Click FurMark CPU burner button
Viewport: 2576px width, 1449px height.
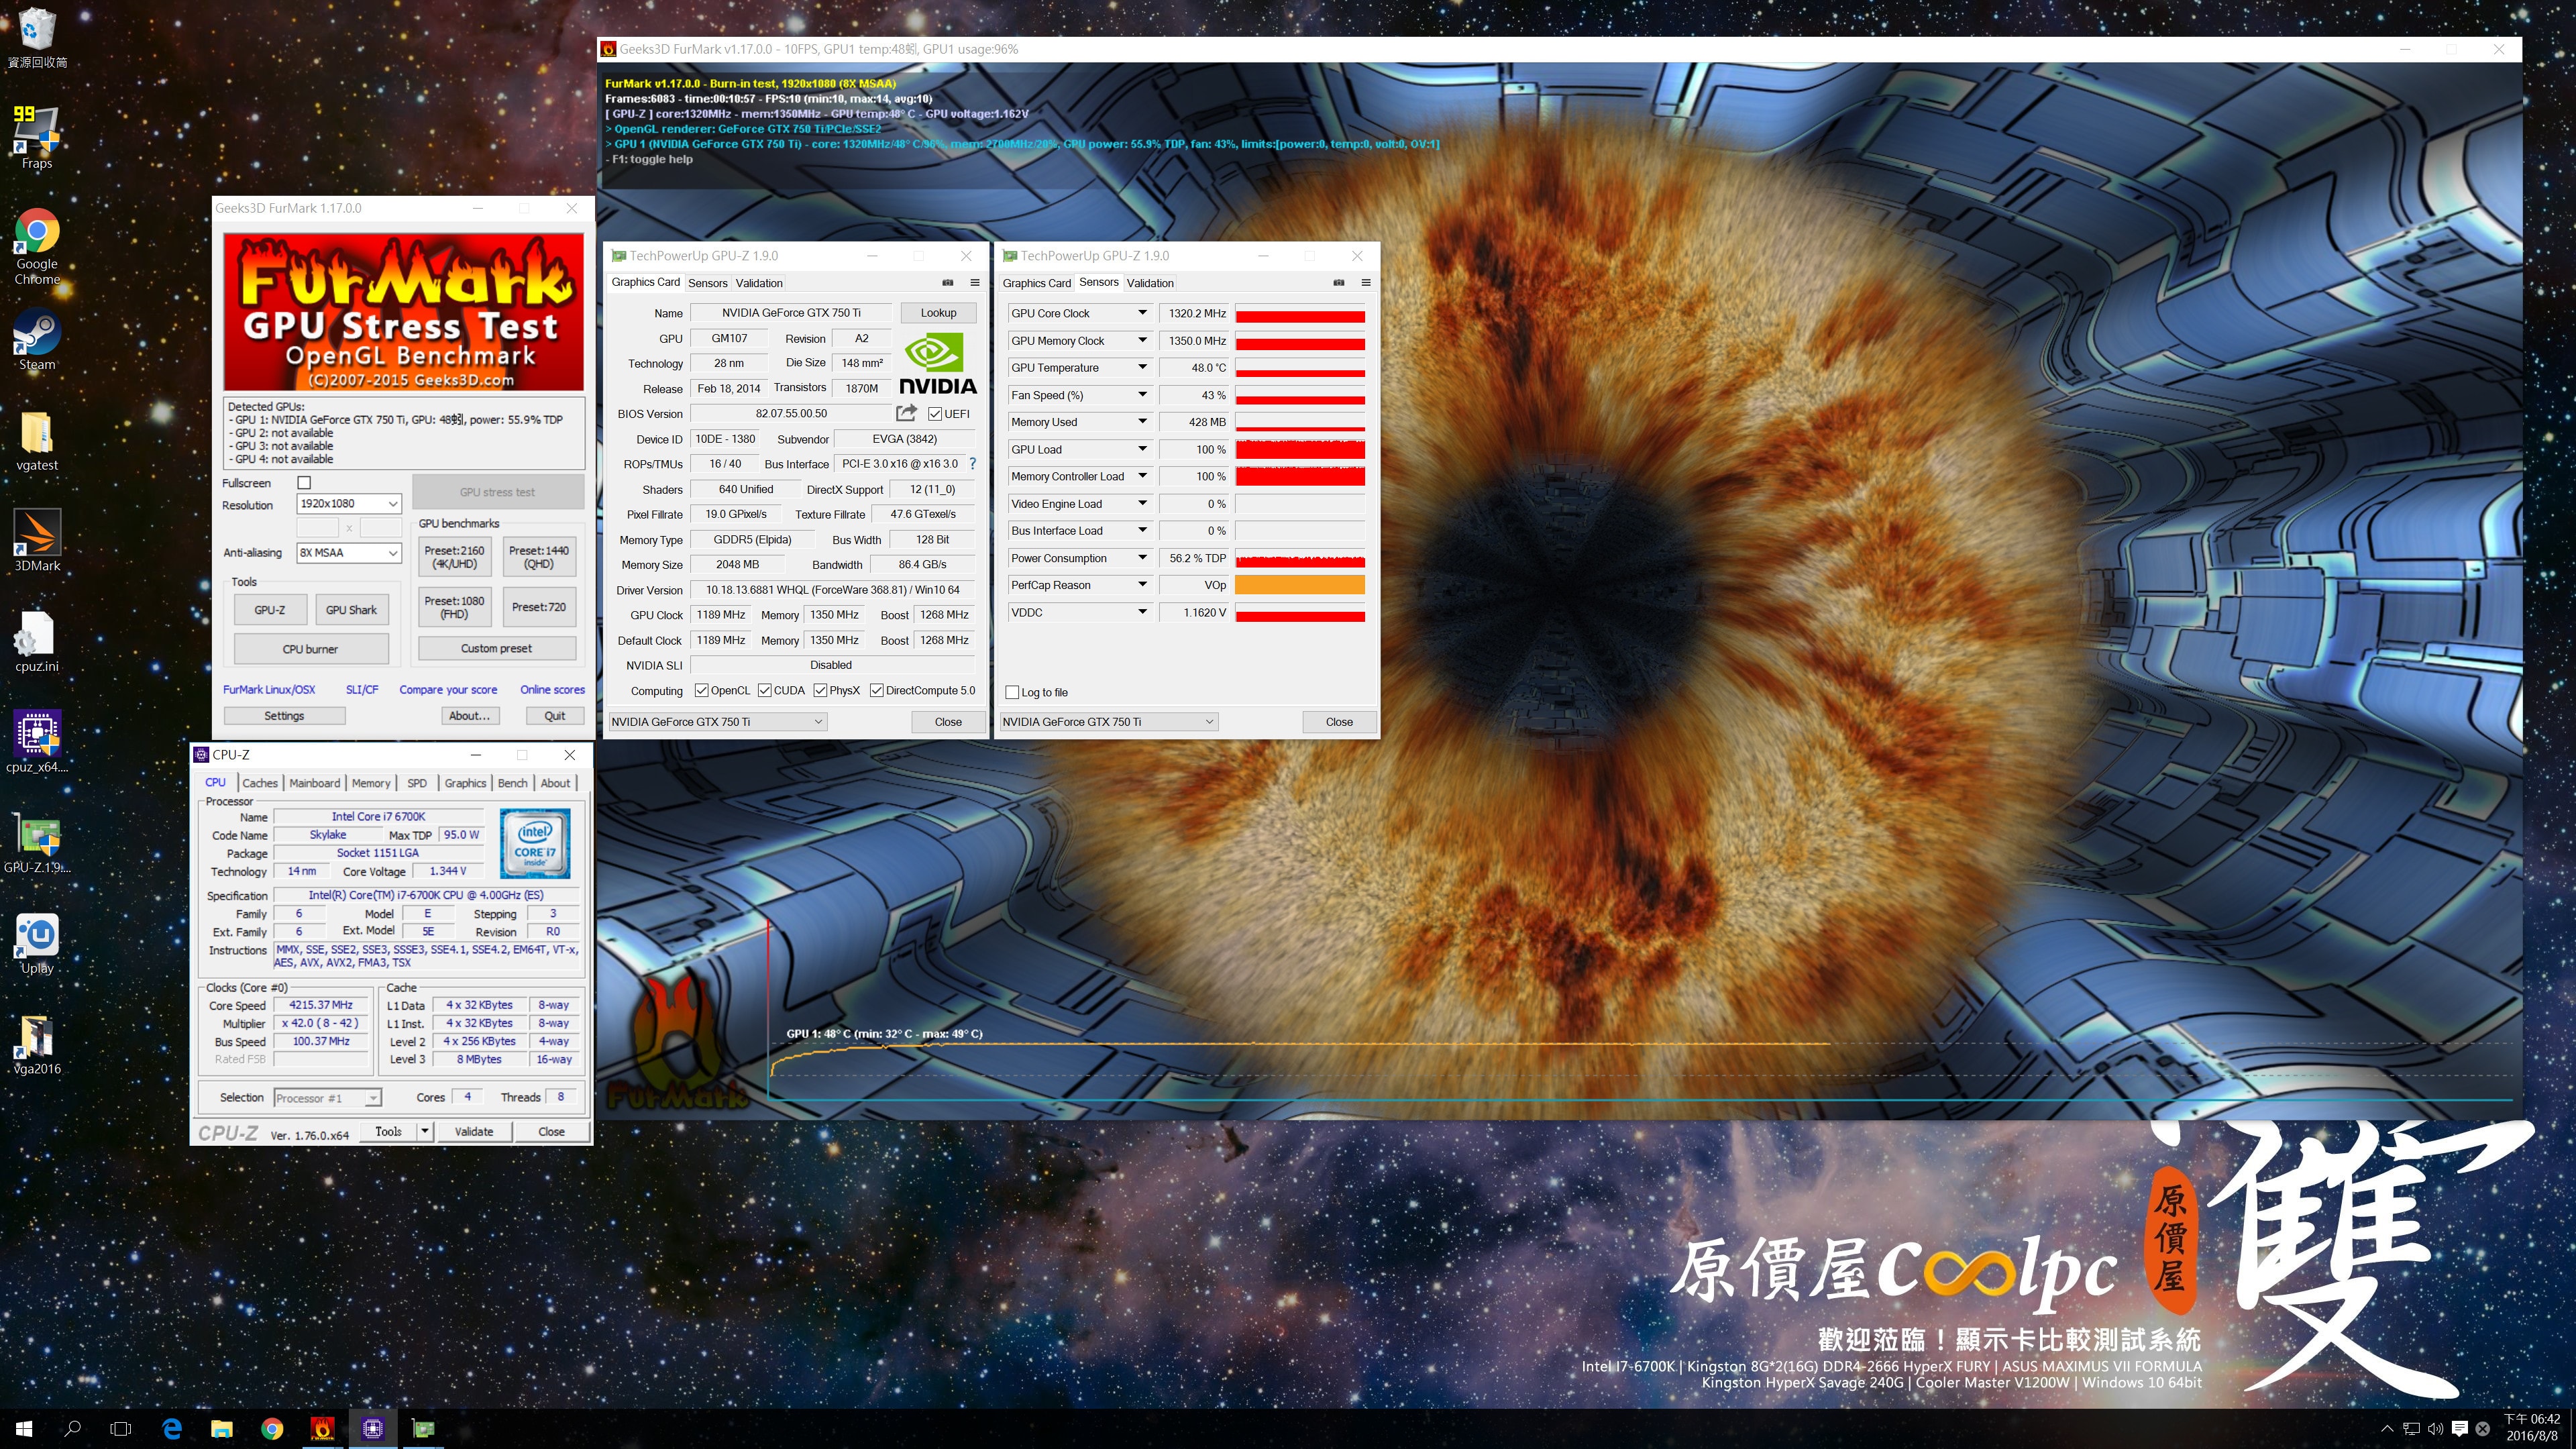click(311, 650)
